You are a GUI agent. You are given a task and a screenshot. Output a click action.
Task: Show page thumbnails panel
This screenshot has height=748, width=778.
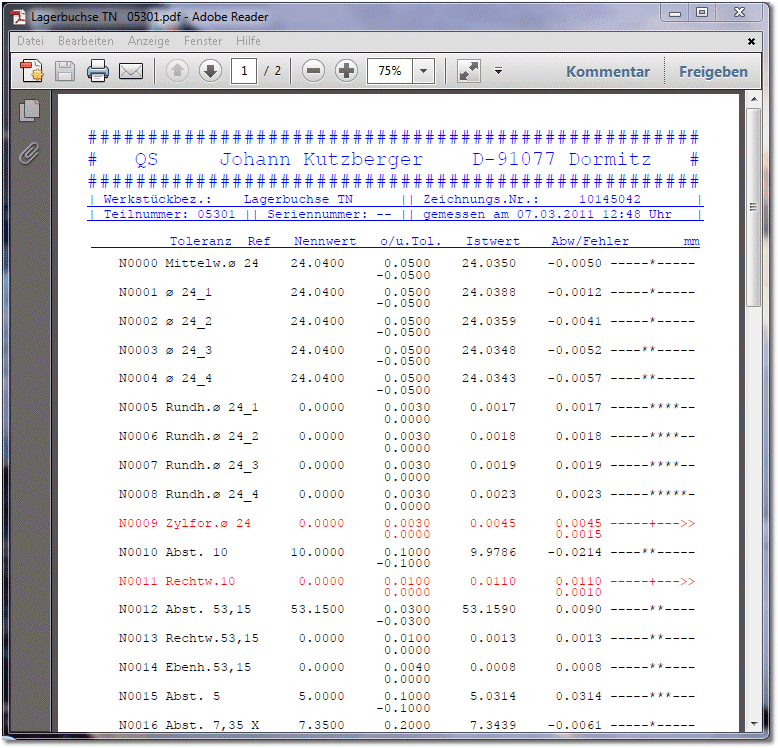(x=30, y=110)
